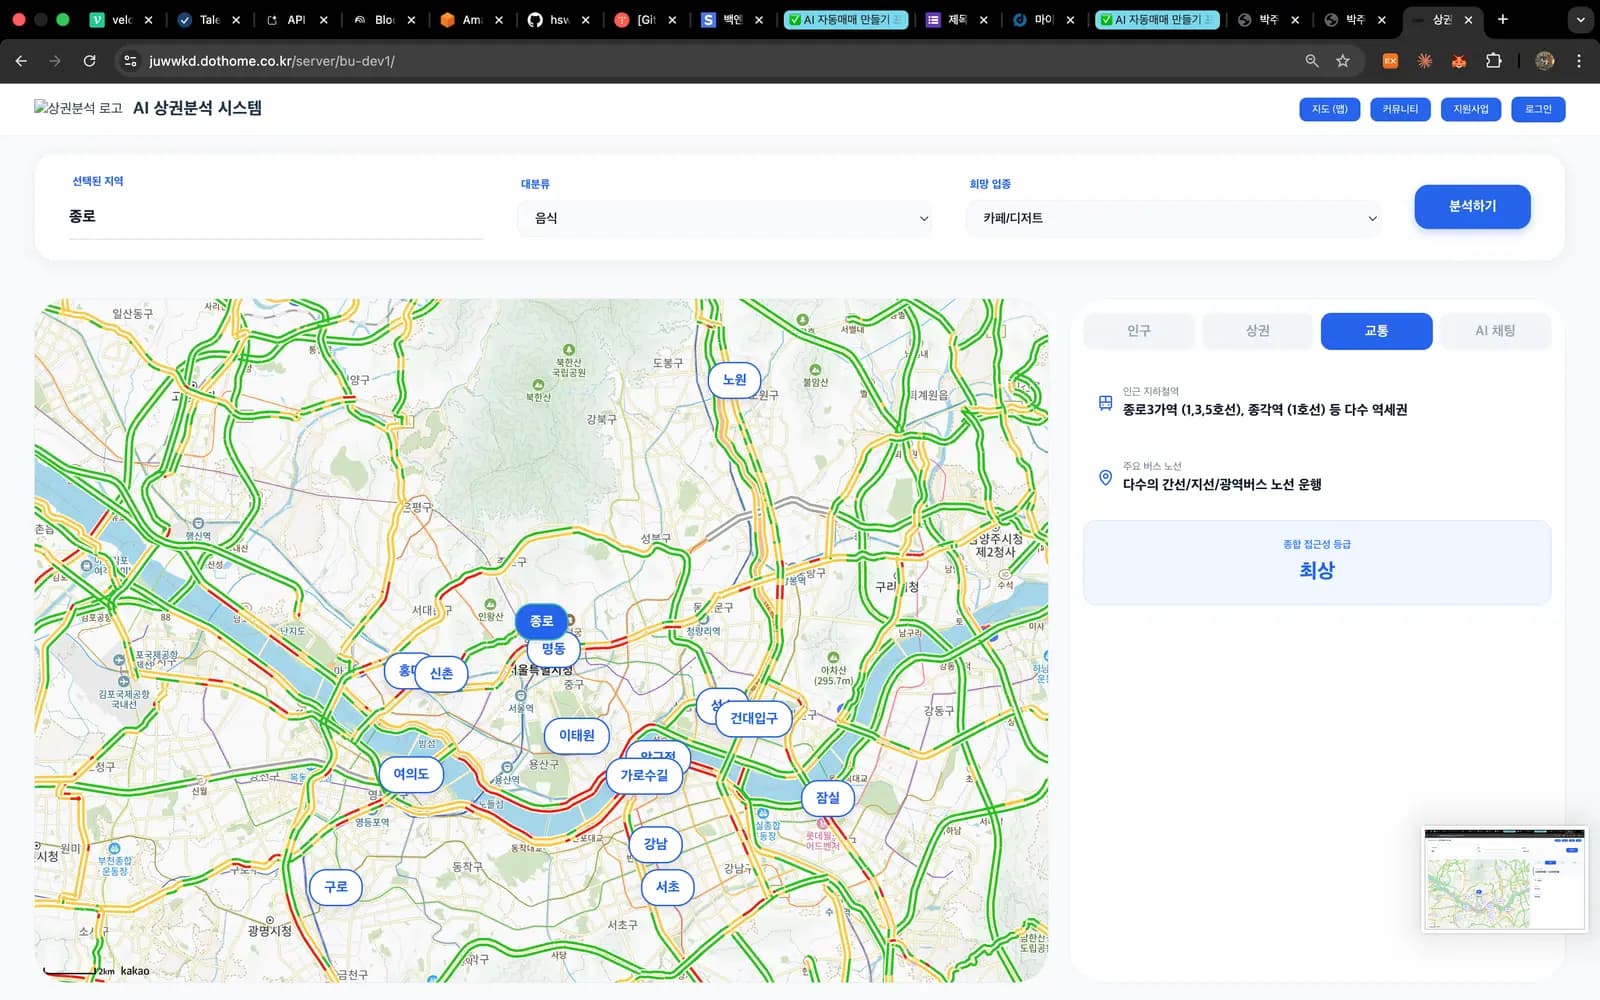Expand the 희망 업종 카페/디저트 dropdown
The height and width of the screenshot is (1000, 1600).
[1173, 218]
